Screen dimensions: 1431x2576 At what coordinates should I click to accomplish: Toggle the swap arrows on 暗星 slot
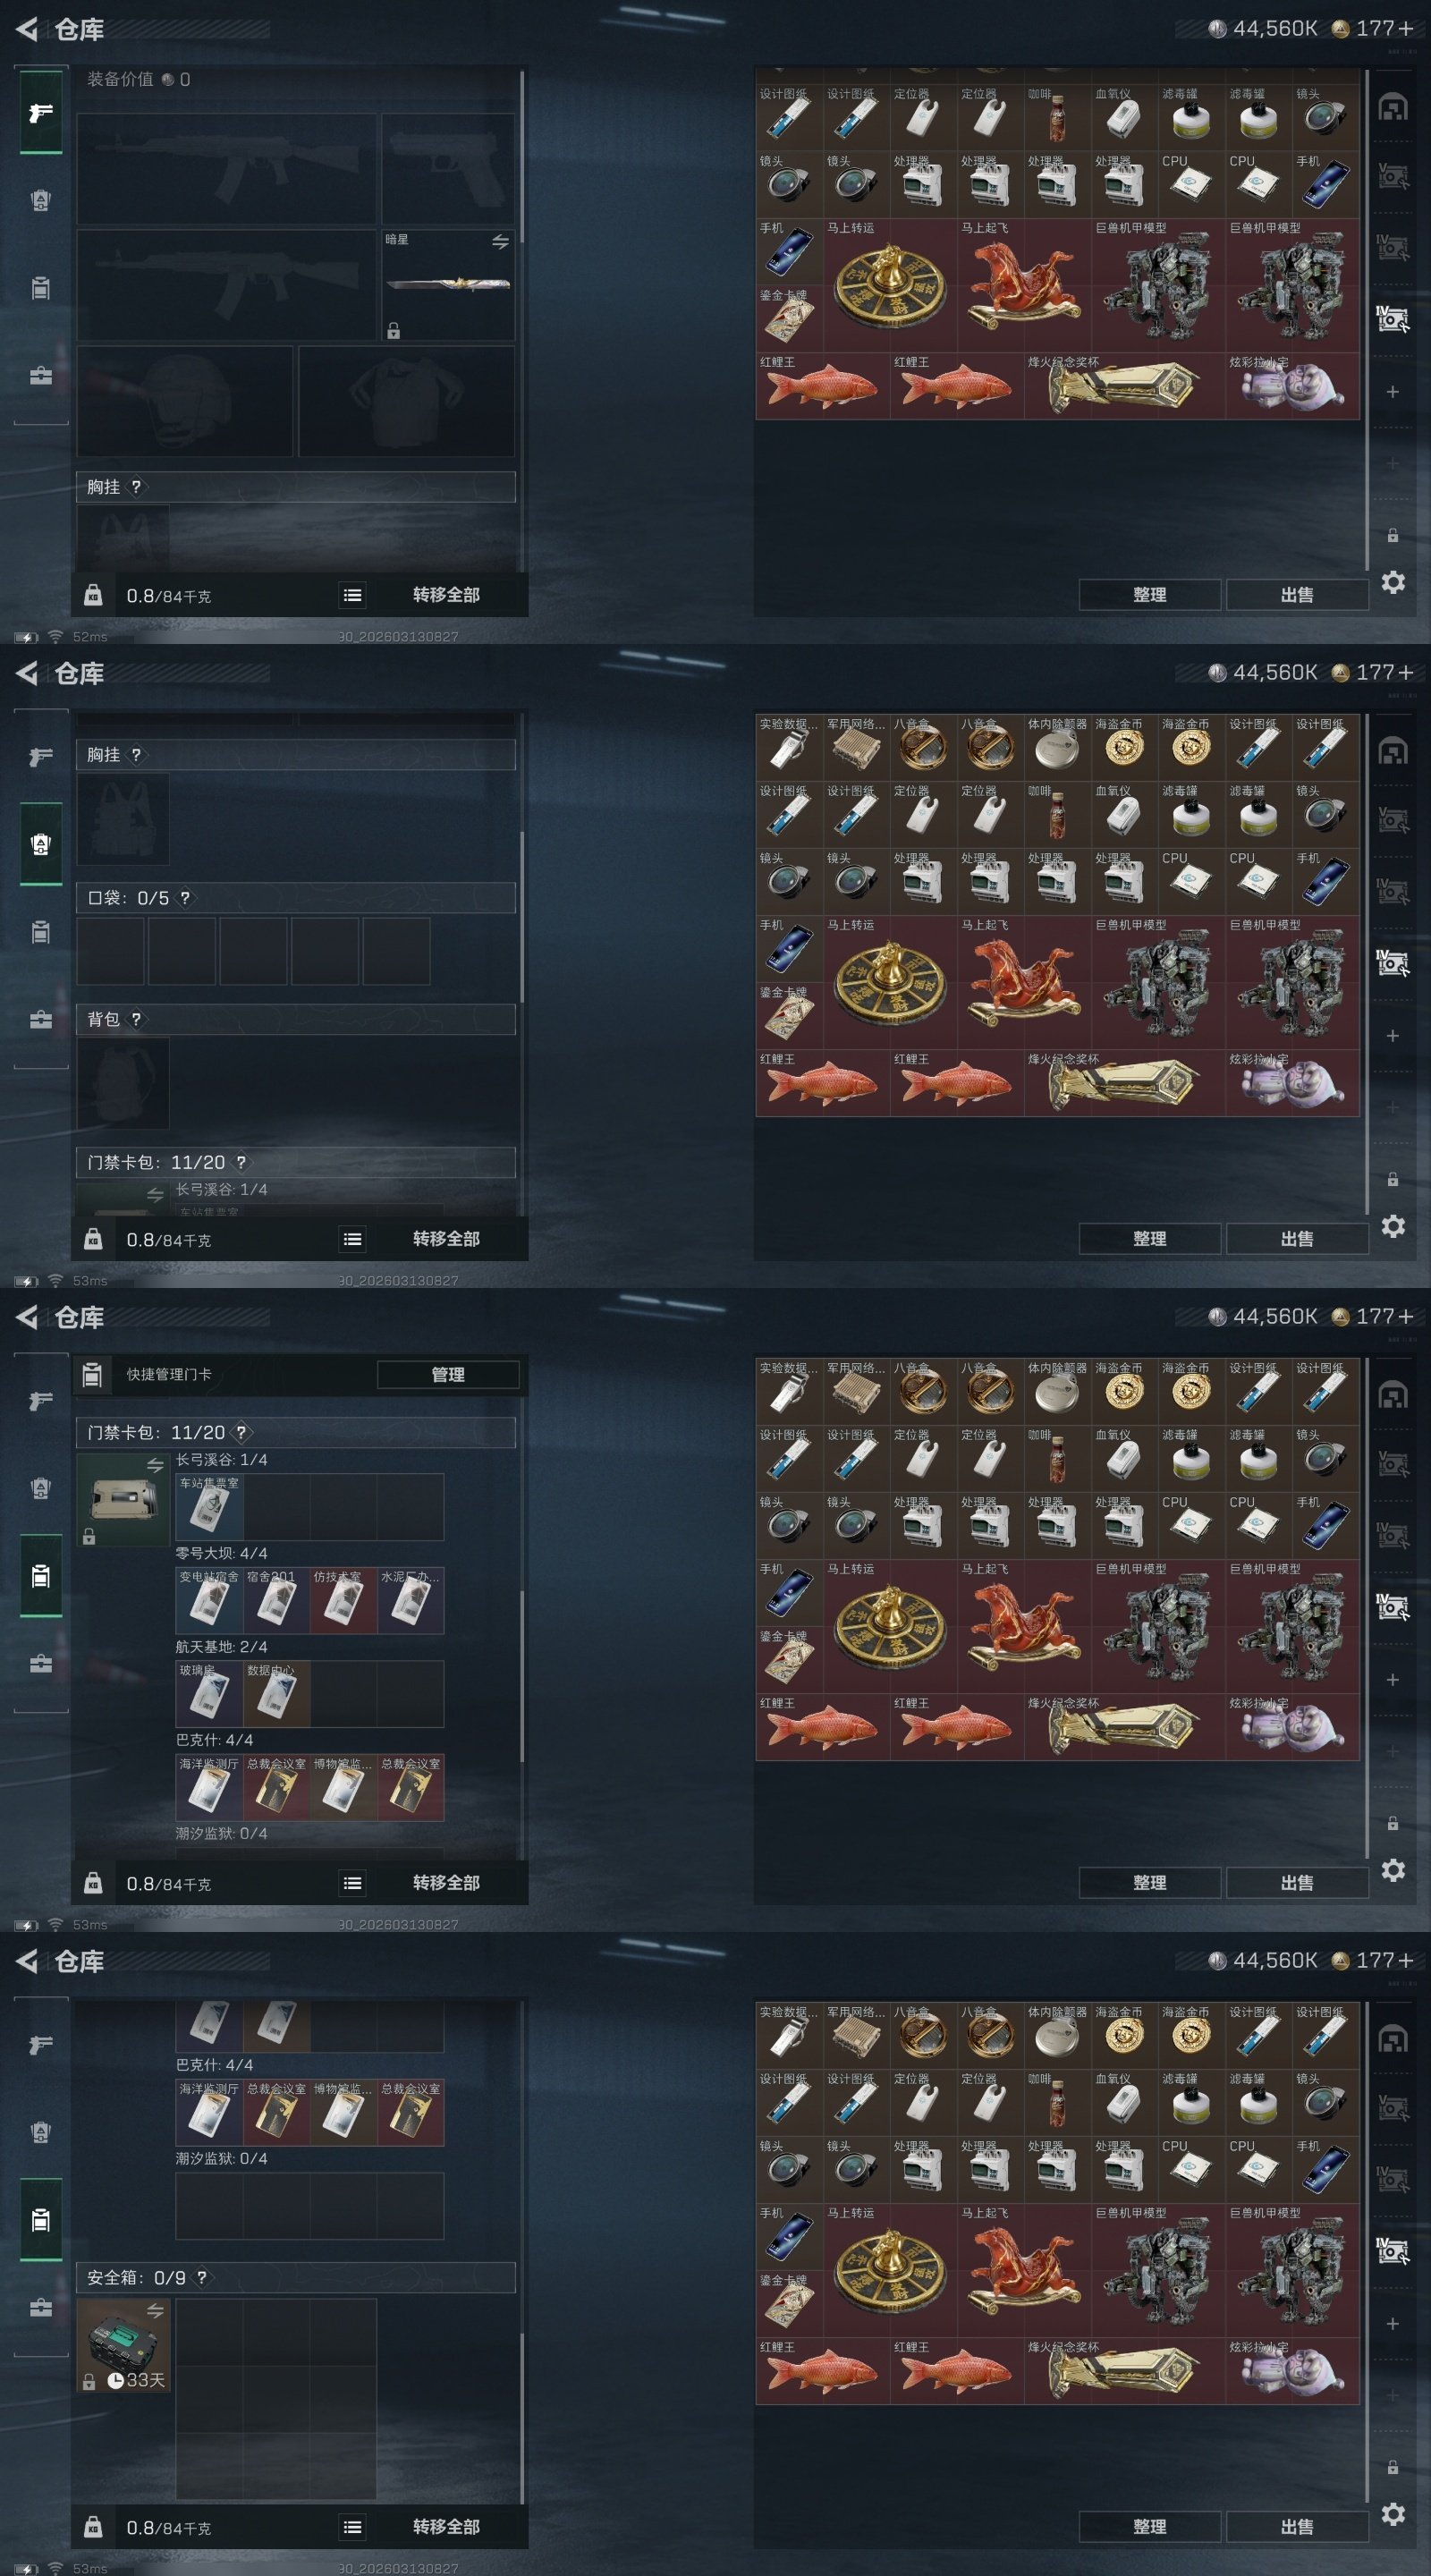click(500, 242)
